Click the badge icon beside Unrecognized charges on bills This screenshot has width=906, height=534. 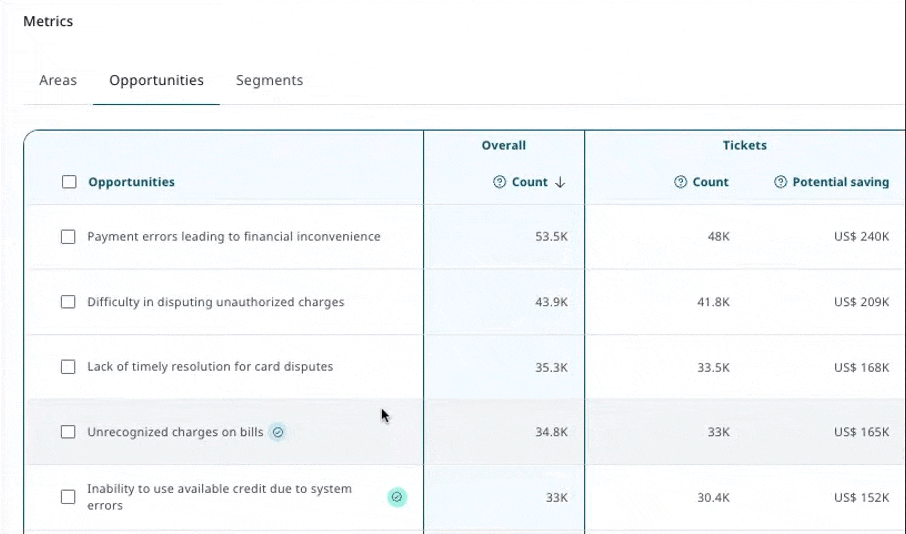tap(278, 432)
